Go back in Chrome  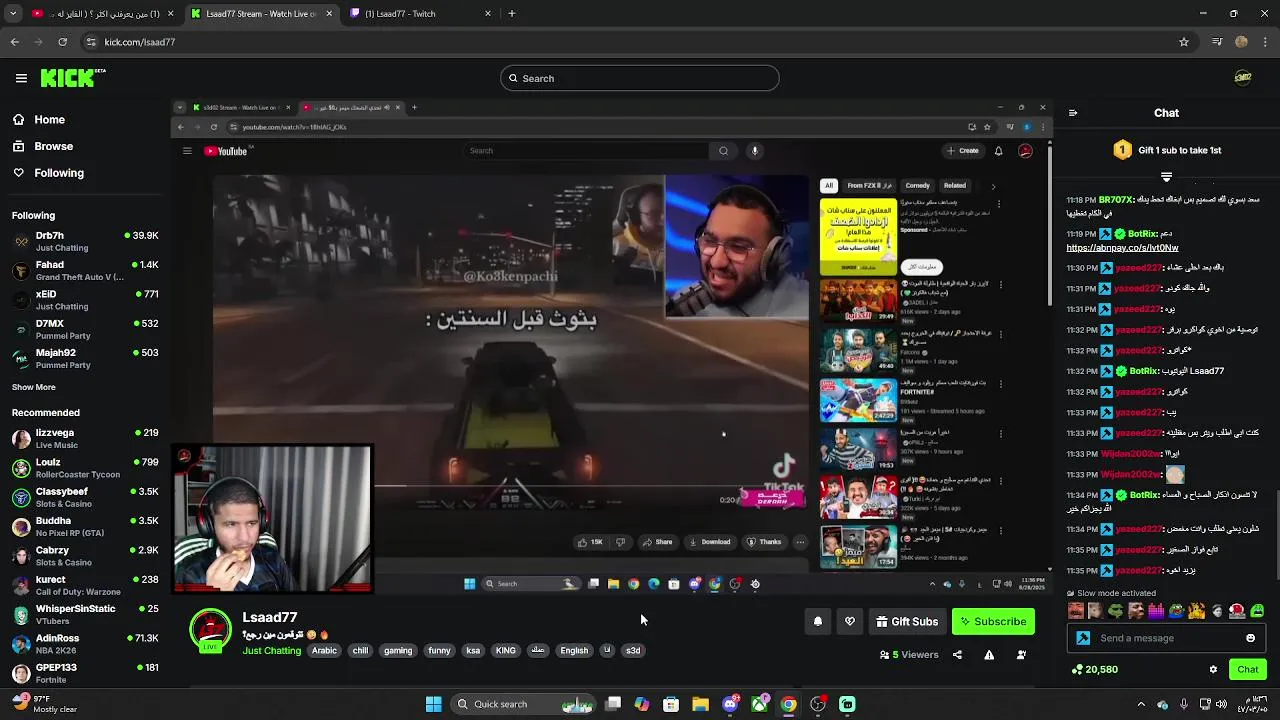click(x=14, y=42)
